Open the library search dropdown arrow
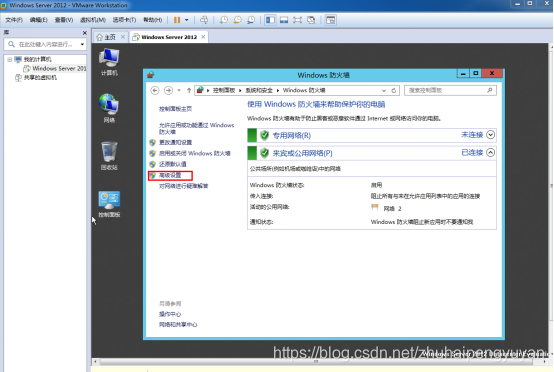 pyautogui.click(x=82, y=45)
